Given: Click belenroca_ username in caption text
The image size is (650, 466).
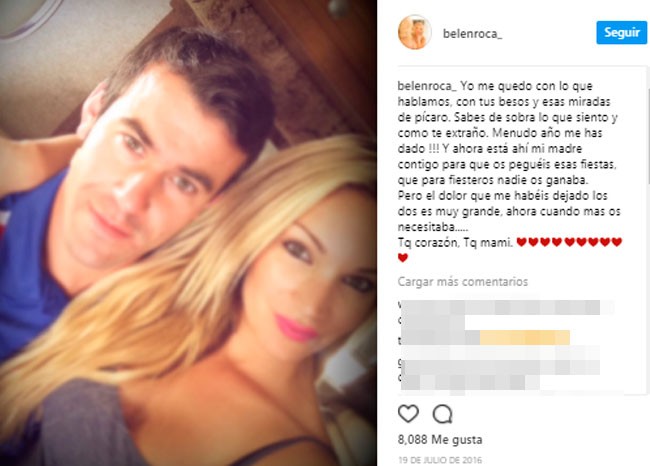Looking at the screenshot, I should 427,86.
